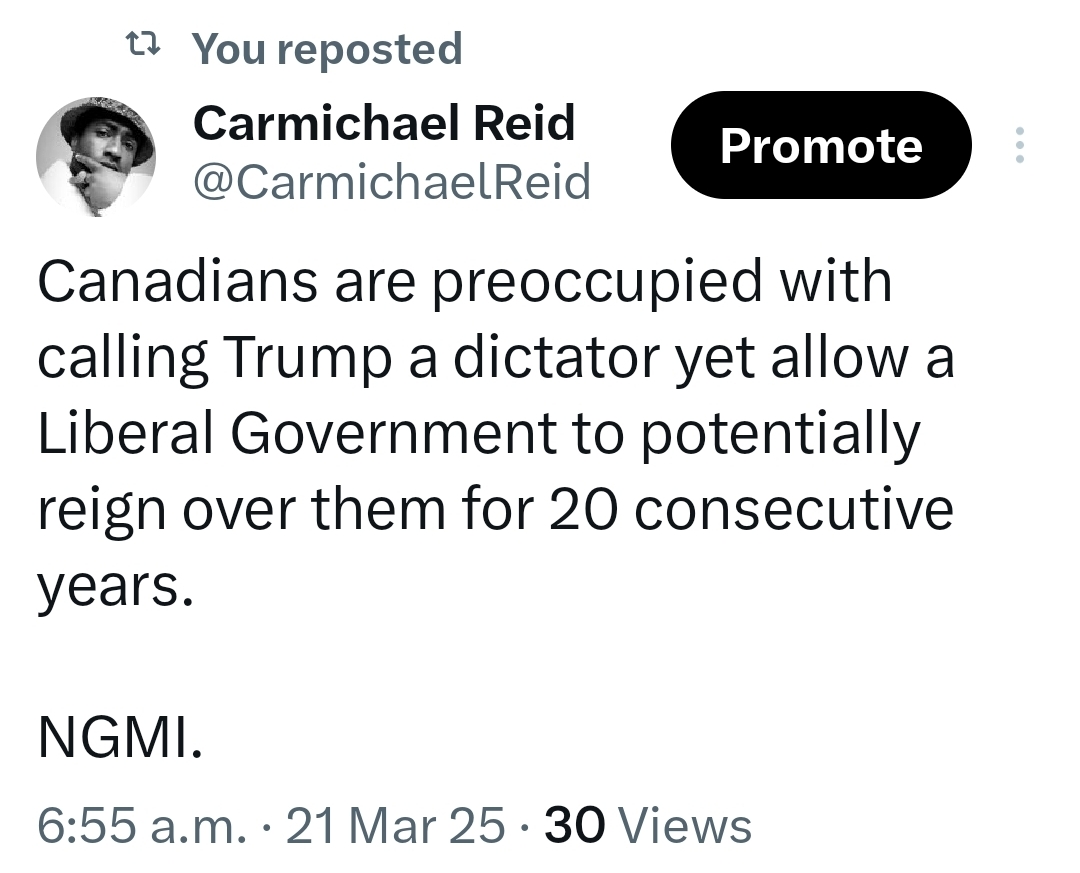Click the word "years." in the post
The width and height of the screenshot is (1080, 873).
(x=114, y=588)
